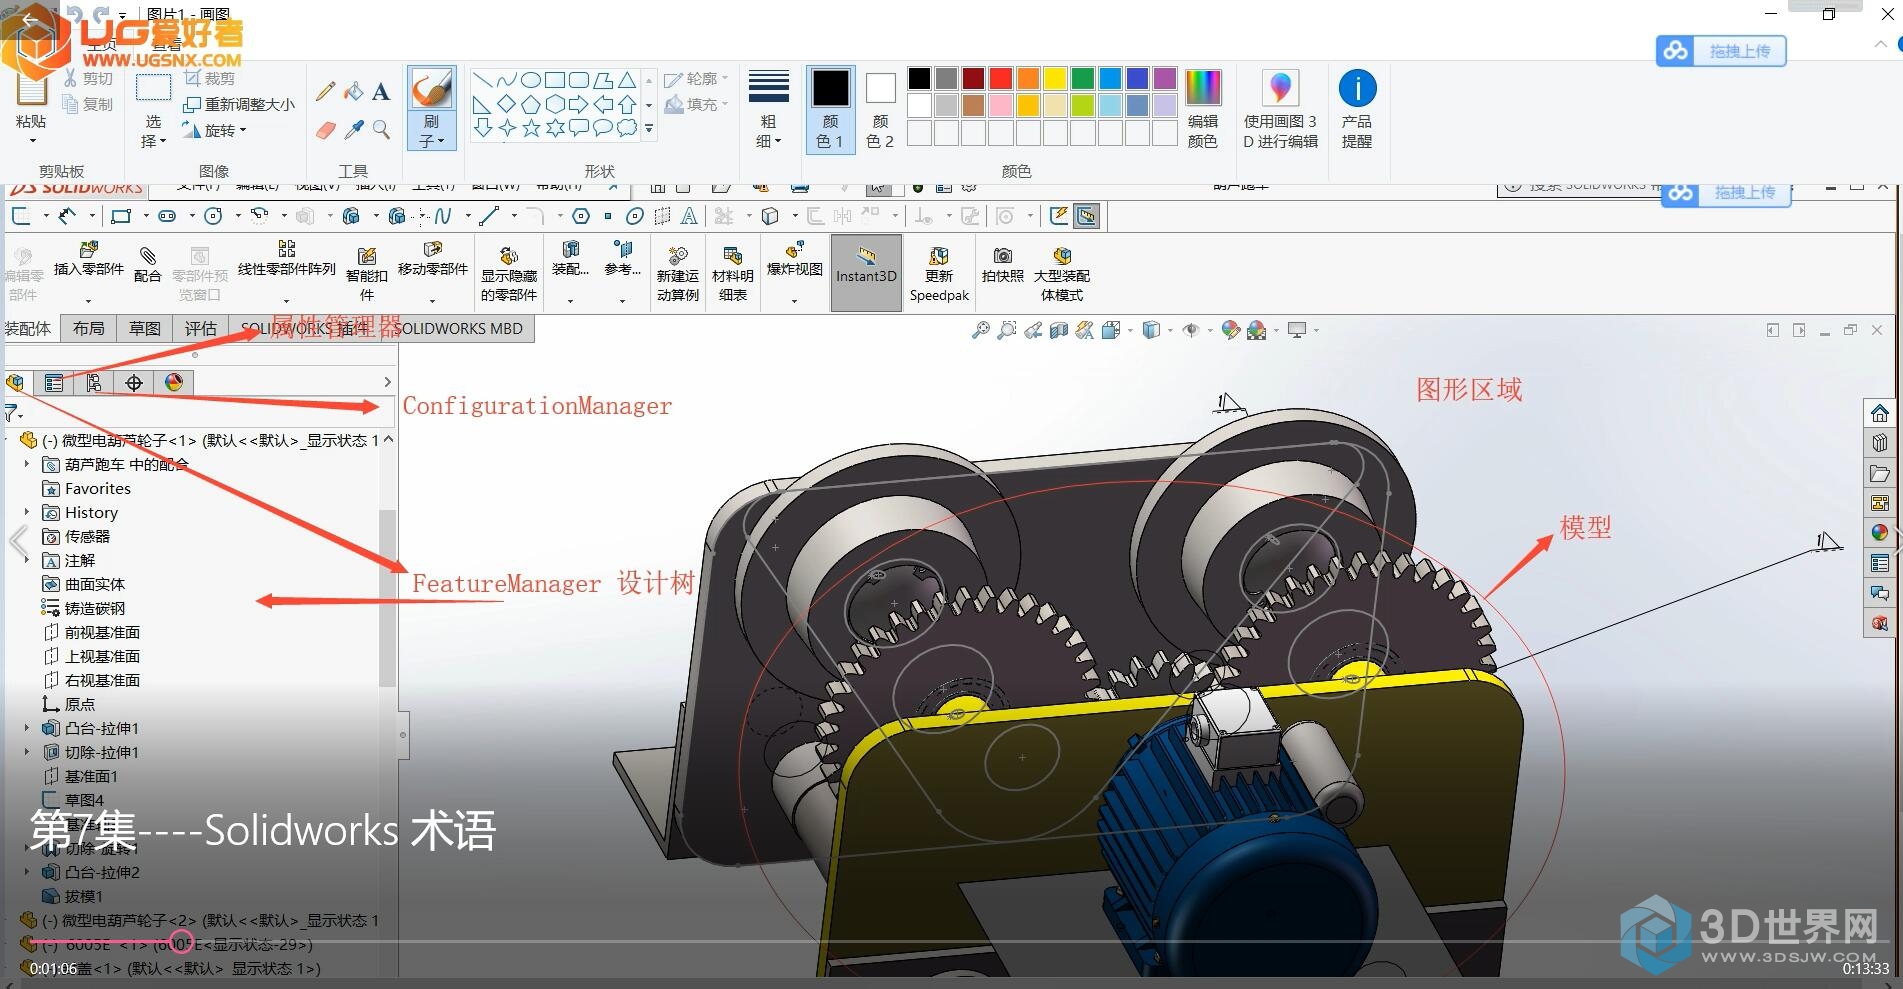Toggle Large Assembly Mode
1903x989 pixels.
pyautogui.click(x=1062, y=273)
